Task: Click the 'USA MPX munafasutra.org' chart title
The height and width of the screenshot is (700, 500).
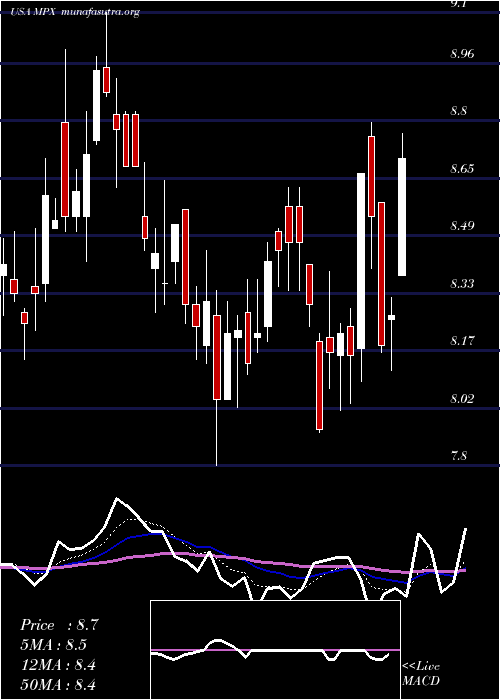Action: (x=75, y=12)
